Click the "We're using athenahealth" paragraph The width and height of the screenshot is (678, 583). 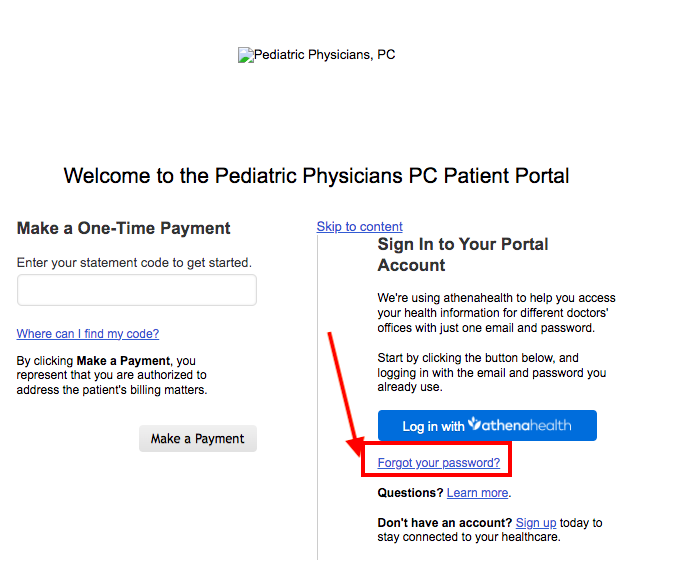pos(496,313)
